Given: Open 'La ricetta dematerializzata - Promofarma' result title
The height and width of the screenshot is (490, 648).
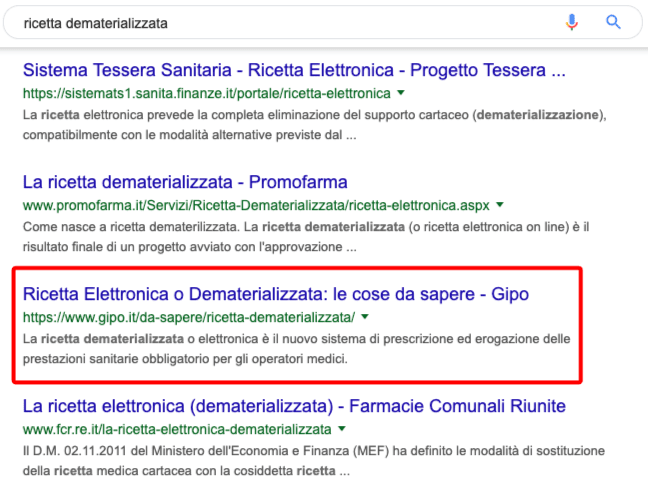Looking at the screenshot, I should [x=185, y=183].
